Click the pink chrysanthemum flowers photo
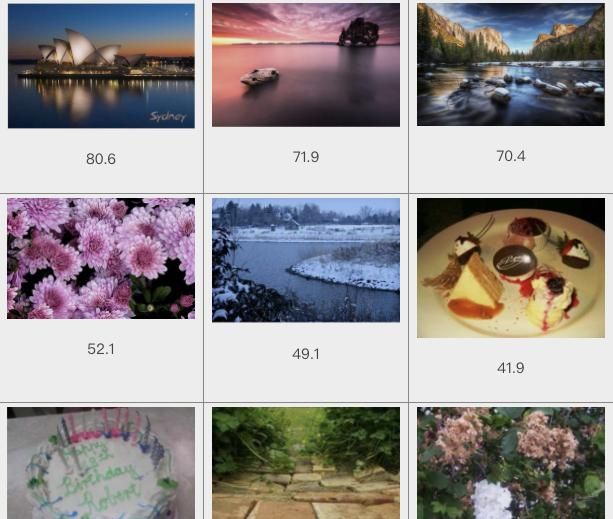Image resolution: width=613 pixels, height=519 pixels. pos(101,258)
